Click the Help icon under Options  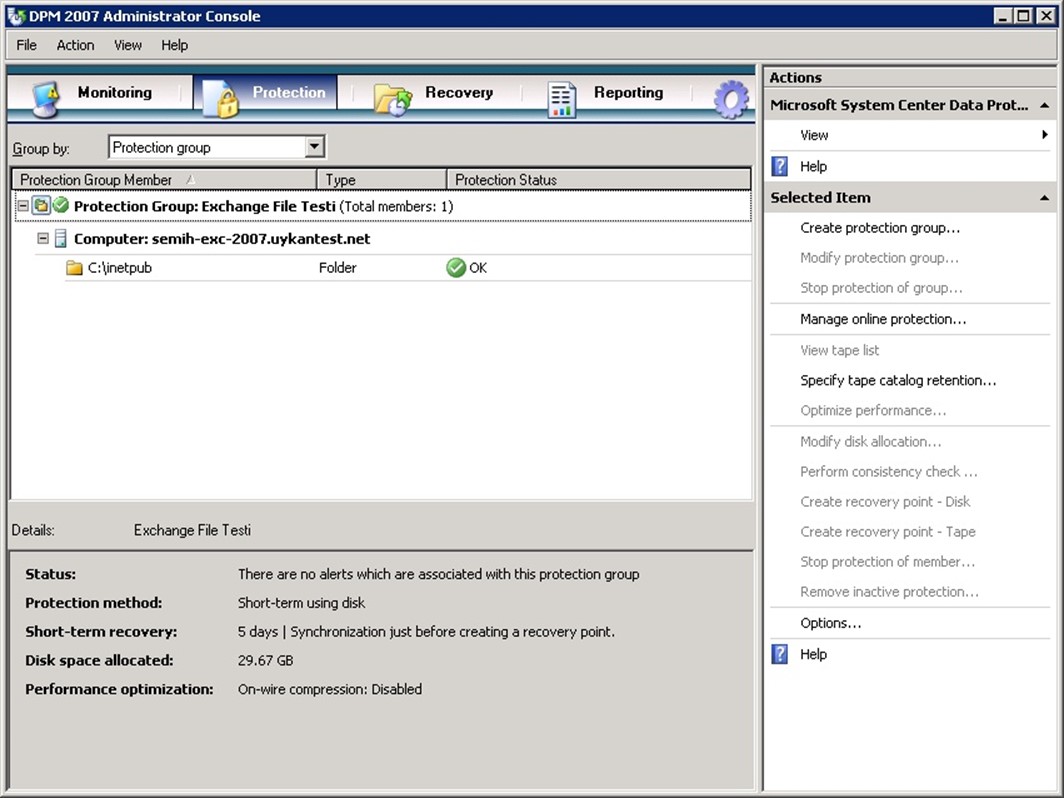click(x=780, y=654)
